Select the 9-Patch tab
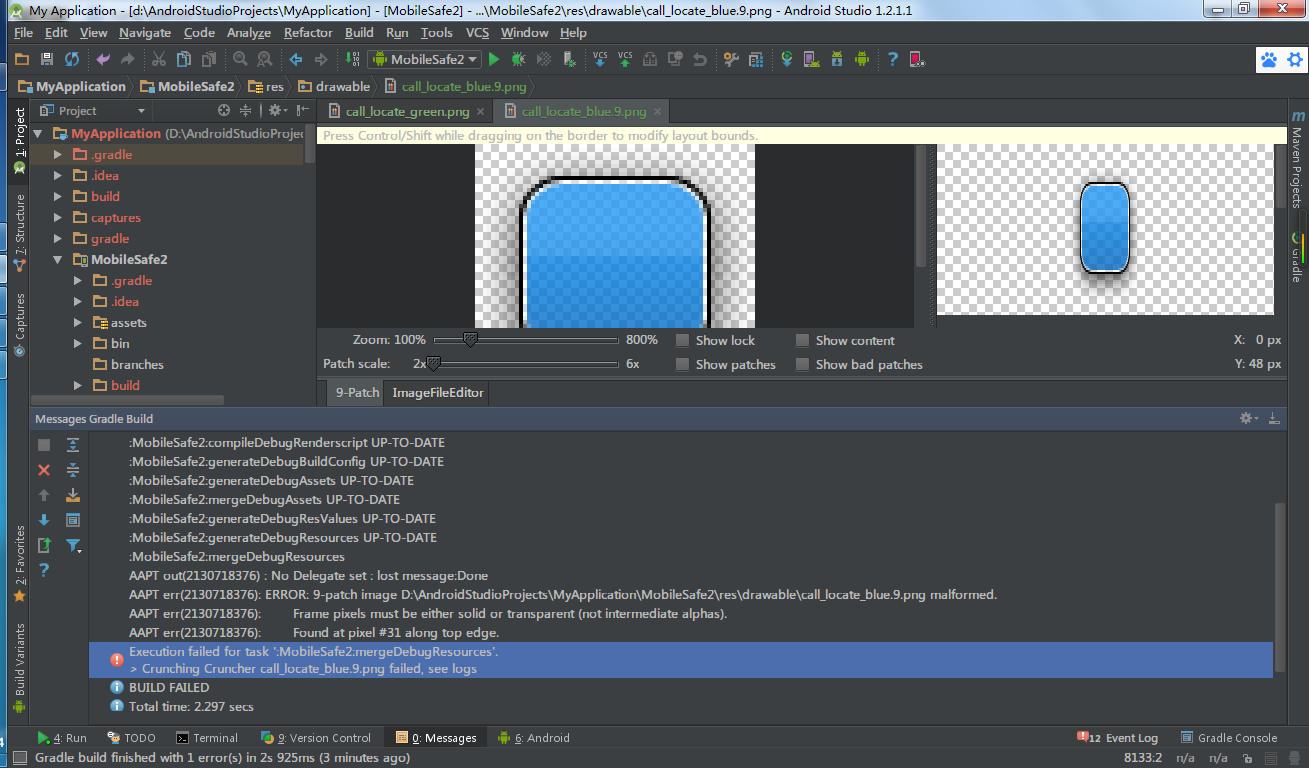Viewport: 1309px width, 768px height. coord(357,393)
